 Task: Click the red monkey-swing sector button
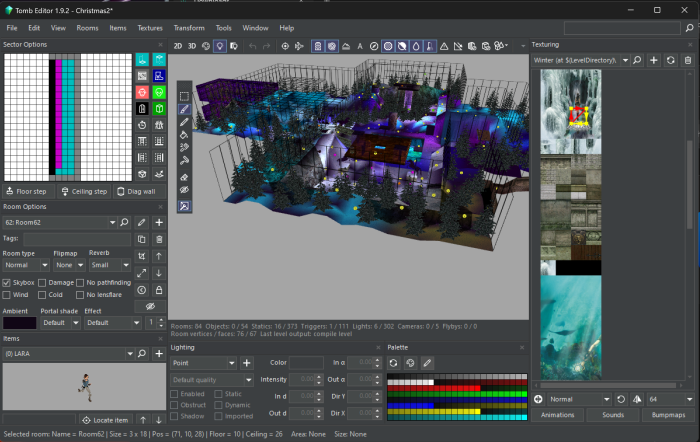pyautogui.click(x=142, y=92)
